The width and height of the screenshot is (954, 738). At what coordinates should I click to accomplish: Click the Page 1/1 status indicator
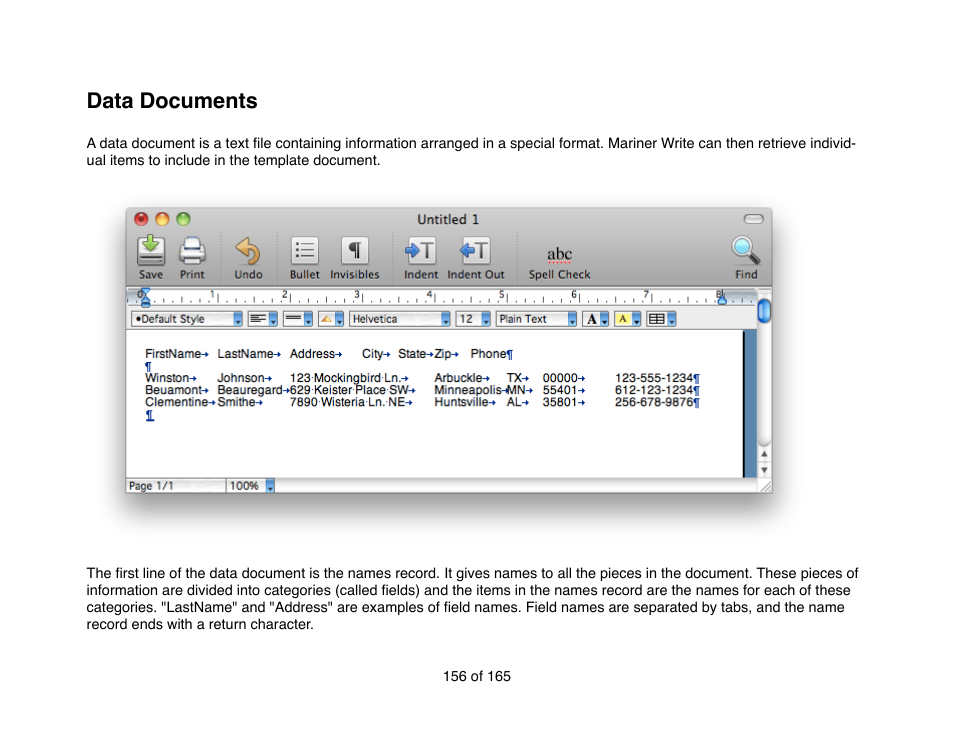(175, 486)
